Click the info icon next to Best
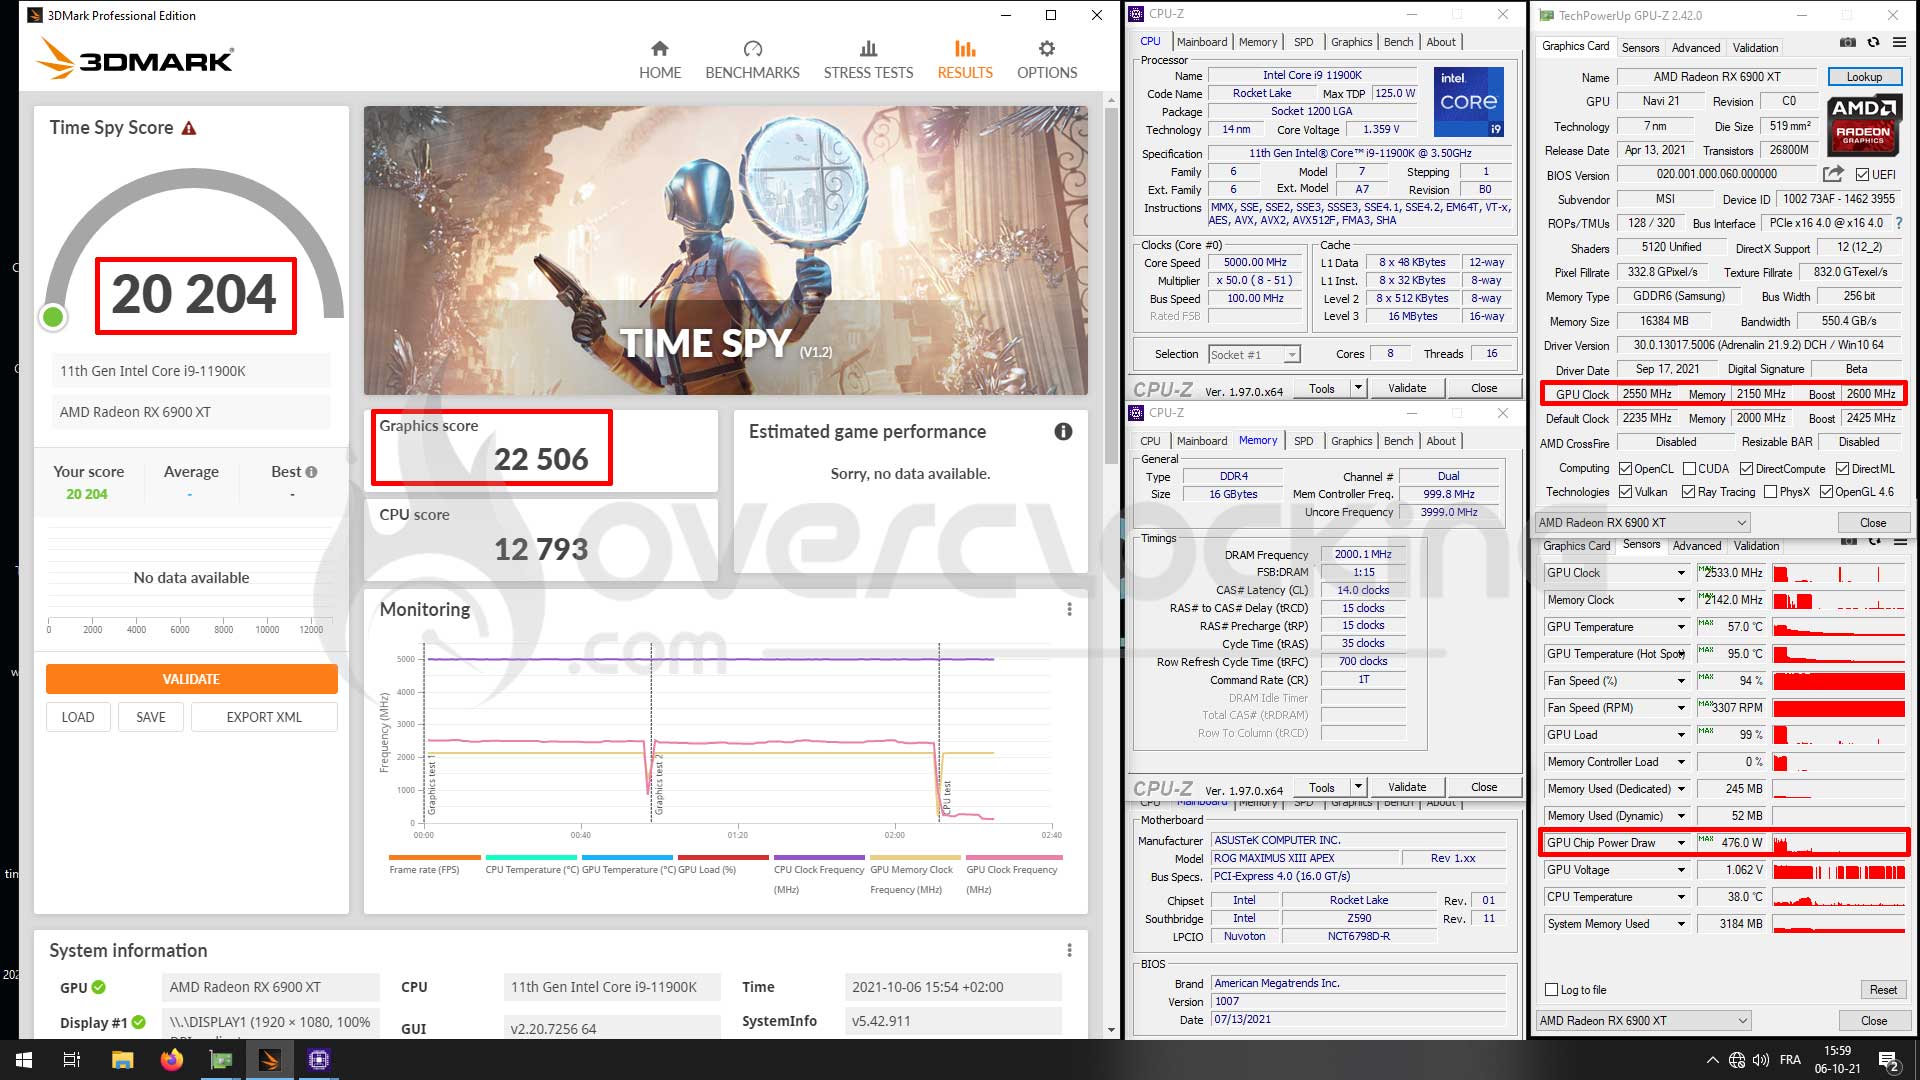 click(311, 472)
